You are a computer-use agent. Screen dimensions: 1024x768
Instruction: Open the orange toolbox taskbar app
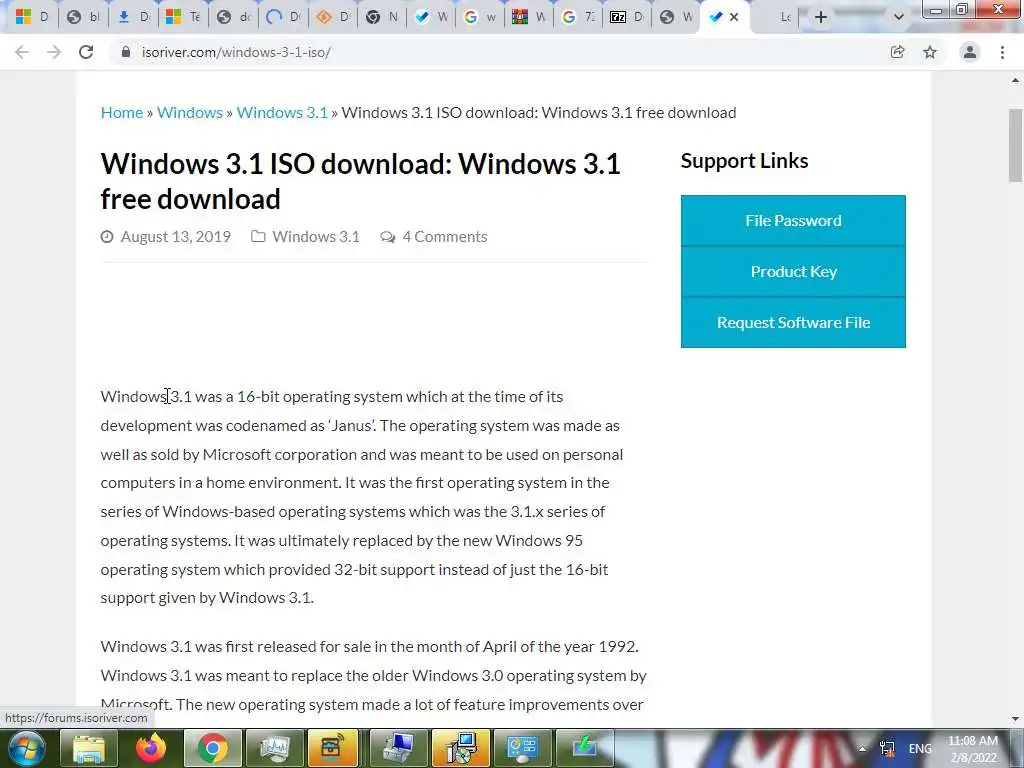coord(332,748)
